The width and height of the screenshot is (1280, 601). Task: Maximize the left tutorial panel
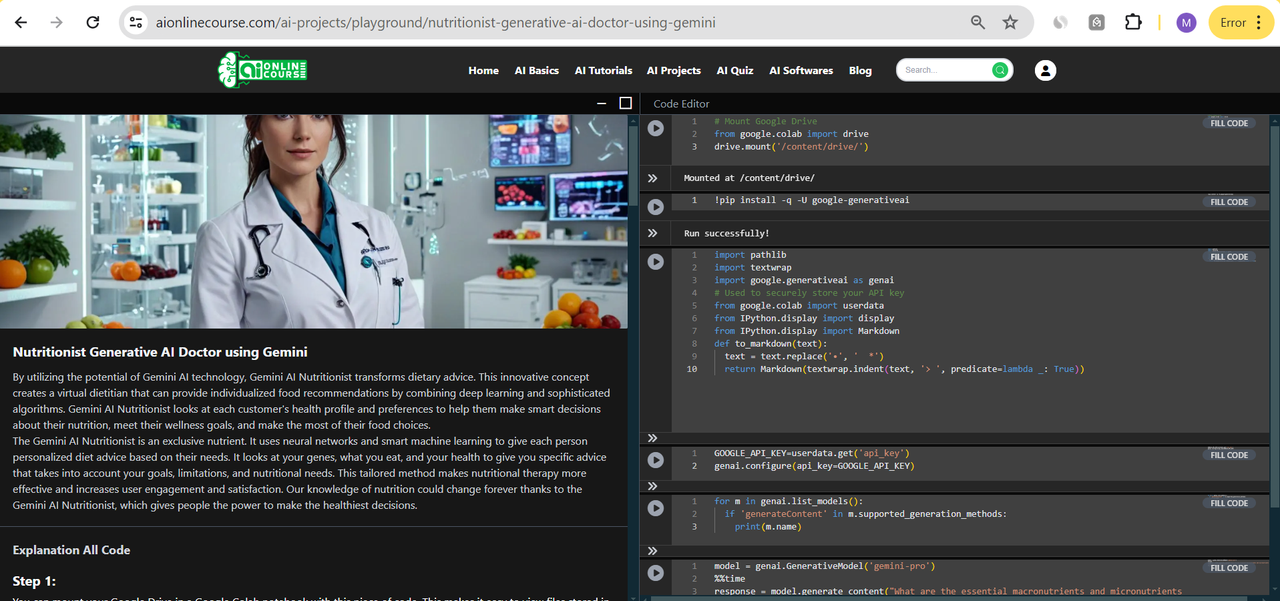pos(626,103)
